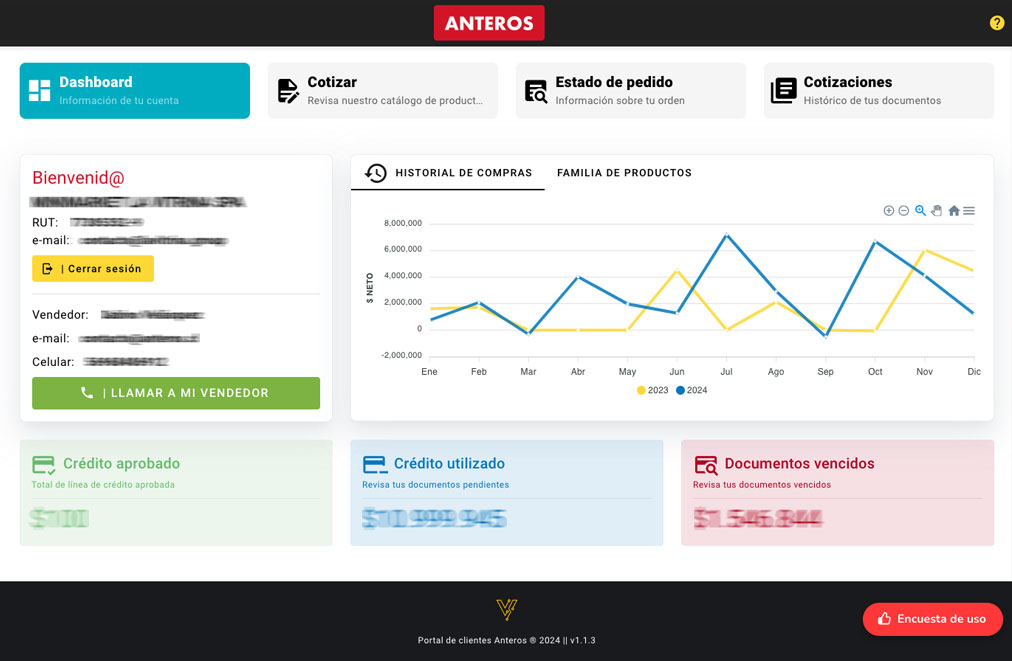This screenshot has width=1012, height=661.
Task: Zoom in on the chart
Action: pyautogui.click(x=889, y=210)
